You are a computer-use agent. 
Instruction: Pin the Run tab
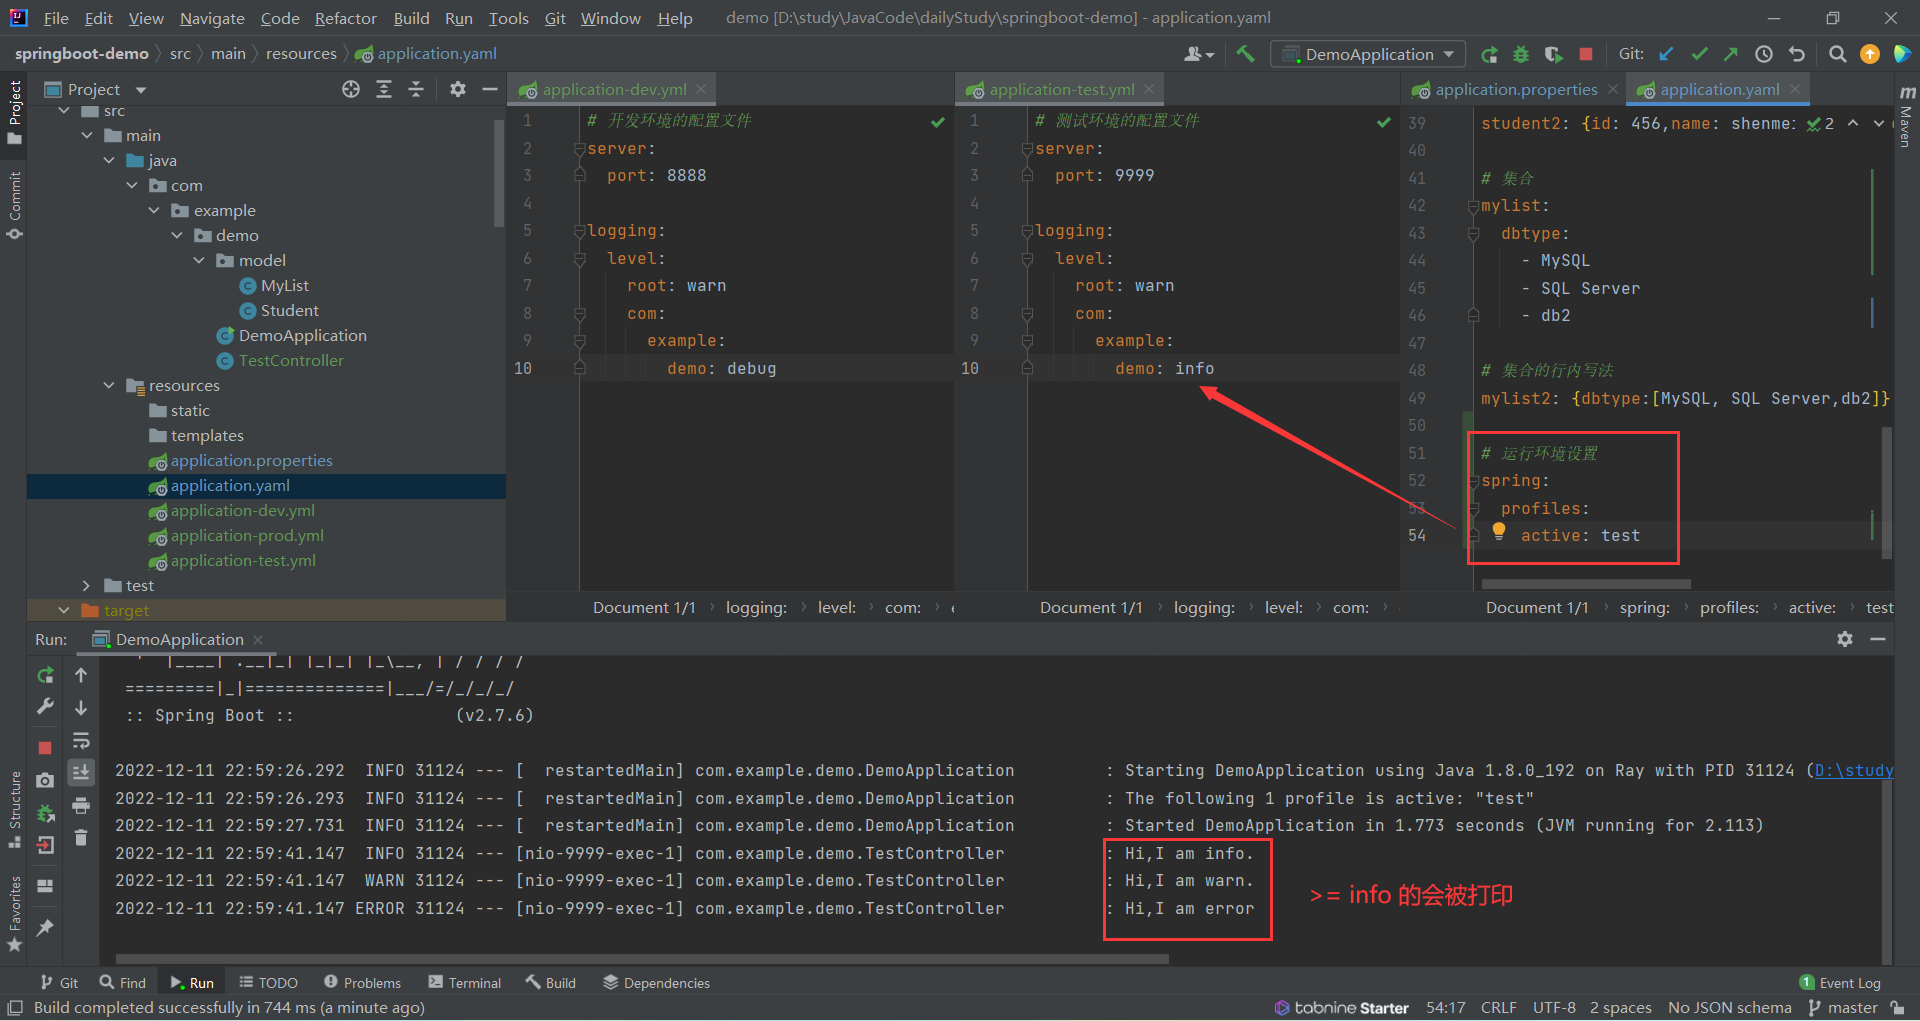(45, 928)
